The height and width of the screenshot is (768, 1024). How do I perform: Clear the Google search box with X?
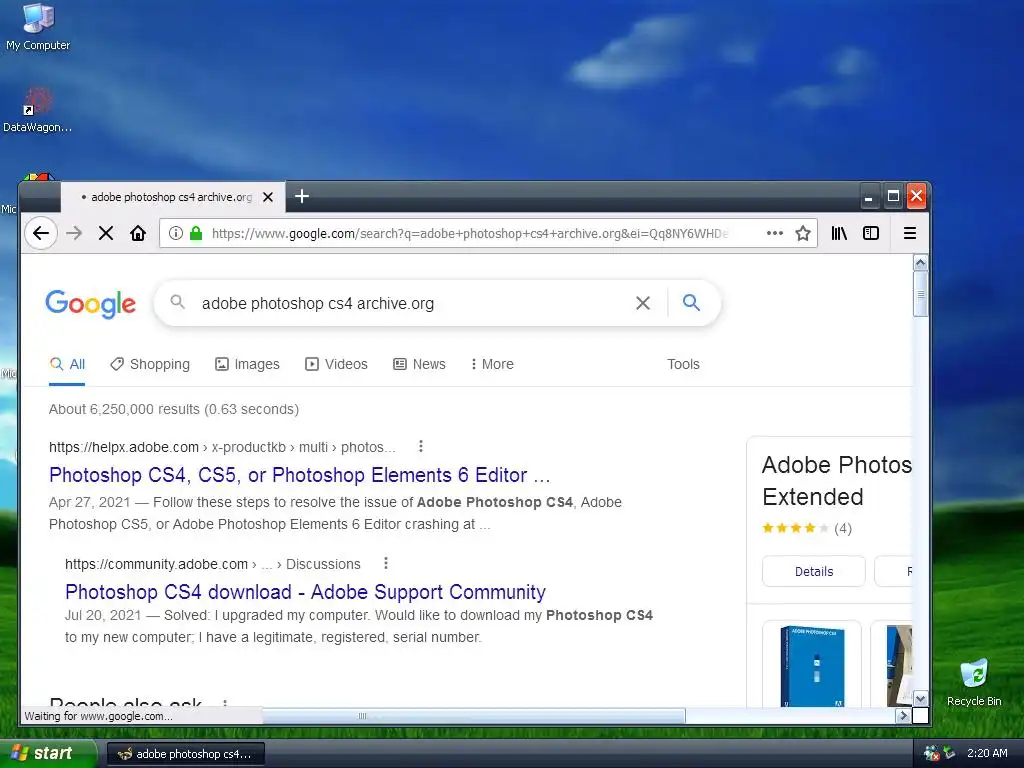[643, 303]
